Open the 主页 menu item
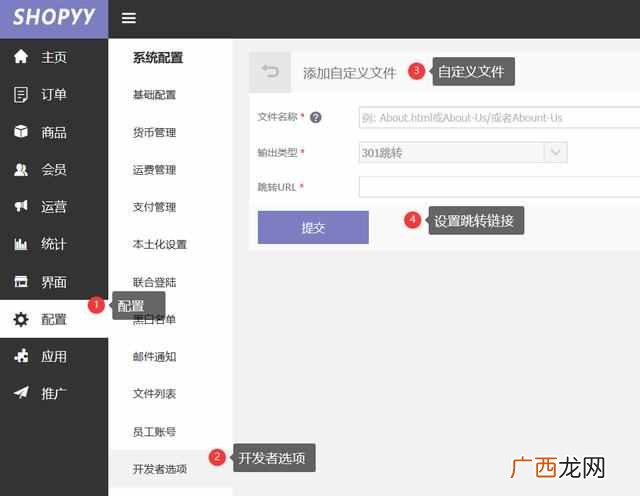This screenshot has height=496, width=640. [53, 57]
